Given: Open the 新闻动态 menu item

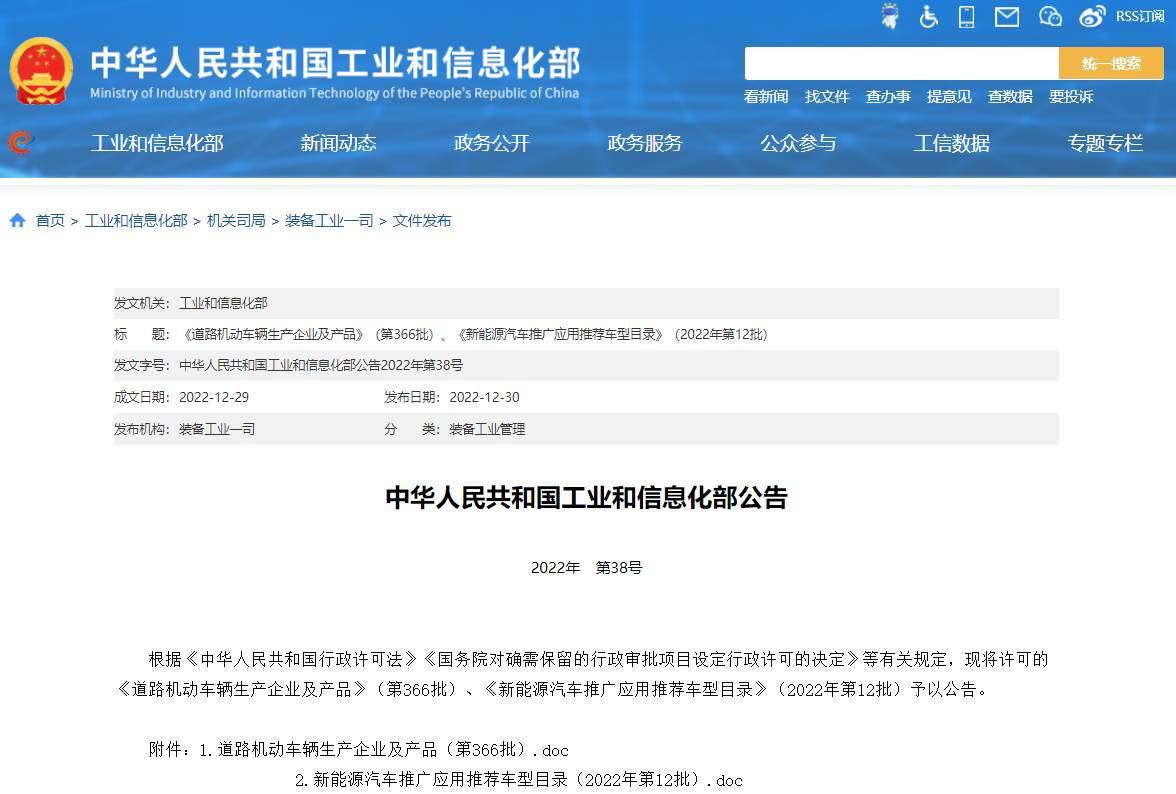Looking at the screenshot, I should coord(339,143).
